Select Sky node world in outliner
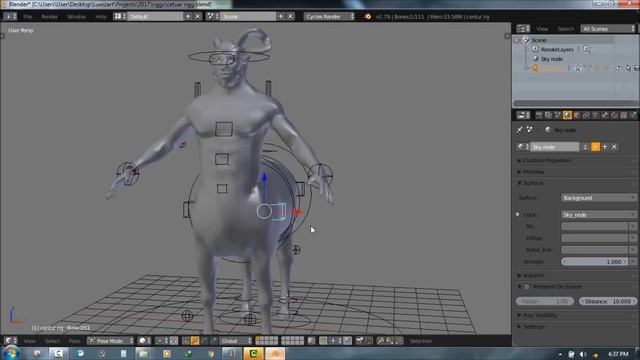The height and width of the screenshot is (360, 640). click(x=551, y=59)
